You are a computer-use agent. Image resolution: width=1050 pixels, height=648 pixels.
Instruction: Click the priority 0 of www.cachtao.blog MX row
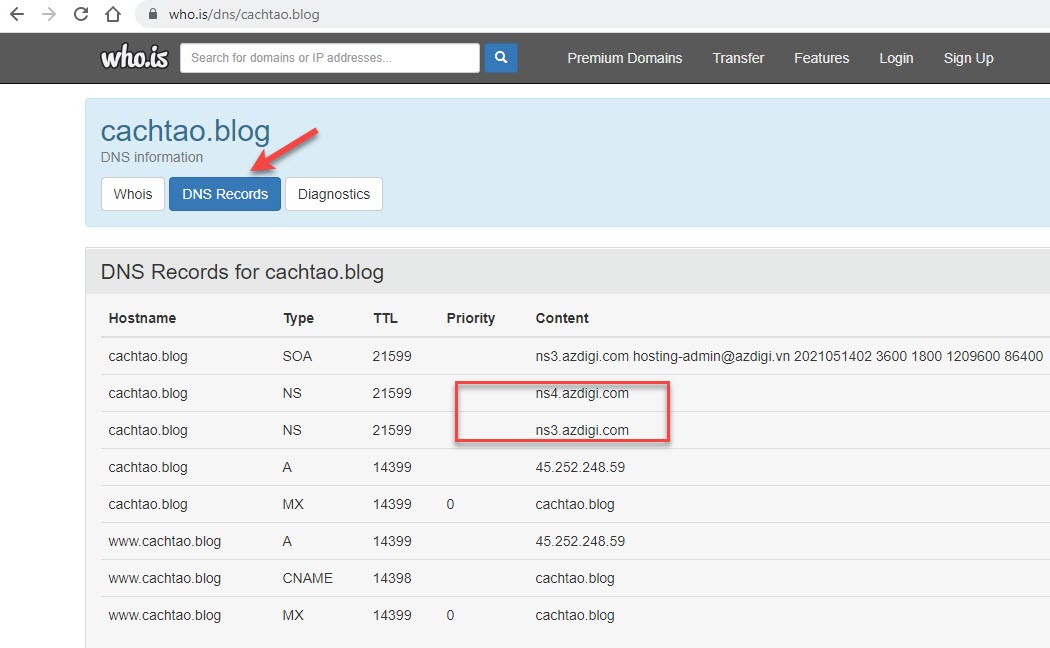(450, 615)
